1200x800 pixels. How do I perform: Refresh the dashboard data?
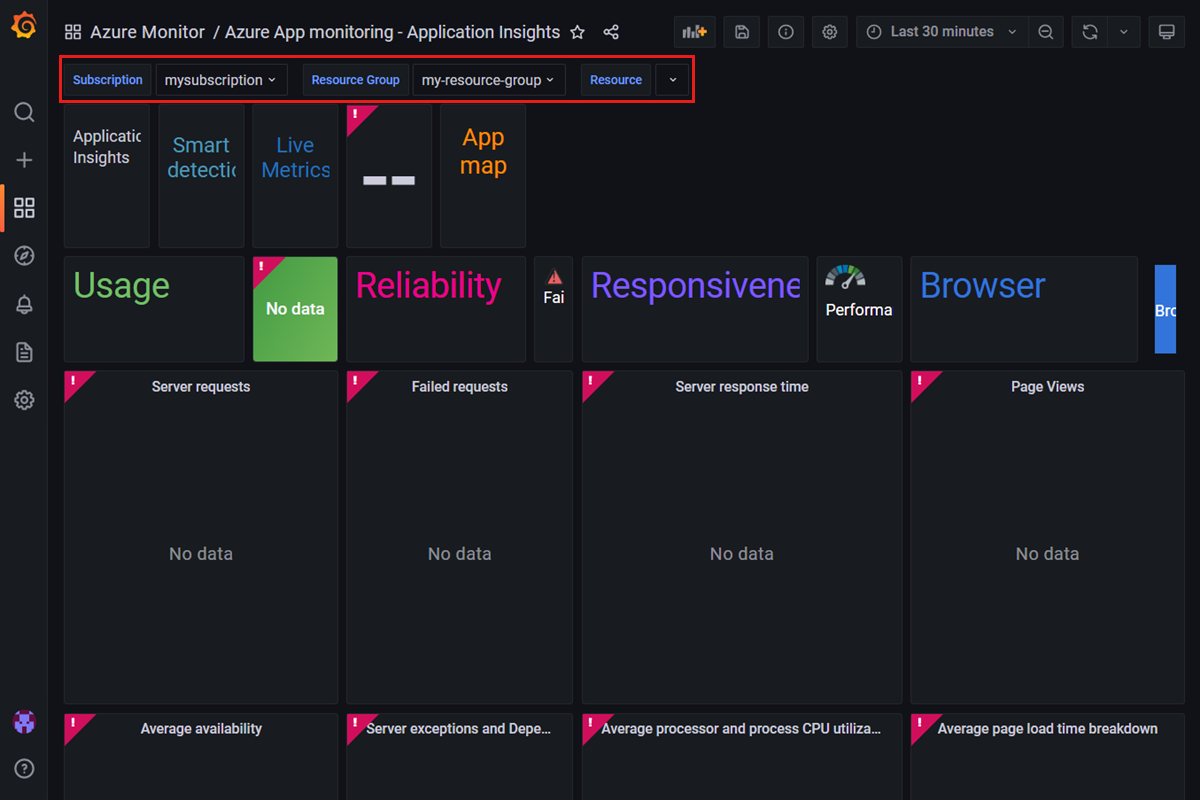click(x=1089, y=31)
